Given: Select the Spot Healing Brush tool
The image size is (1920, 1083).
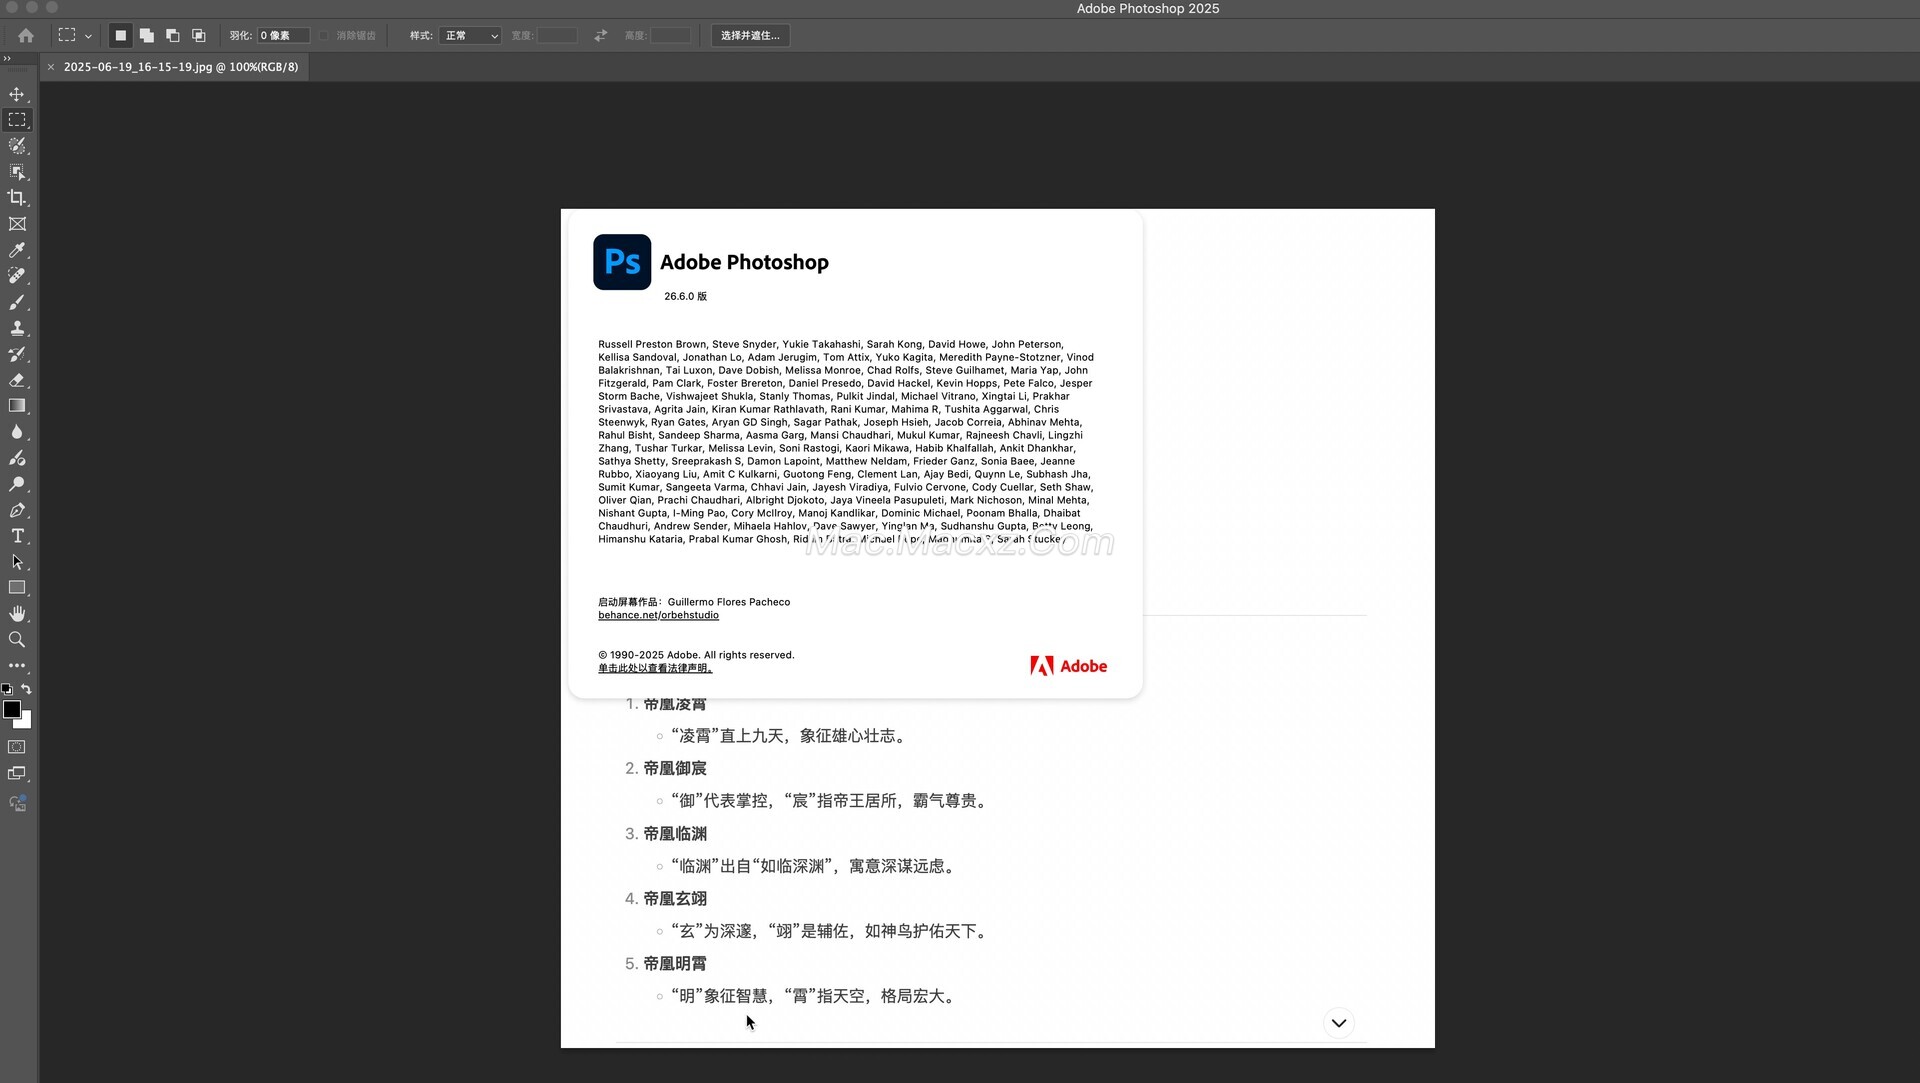Looking at the screenshot, I should coord(17,276).
